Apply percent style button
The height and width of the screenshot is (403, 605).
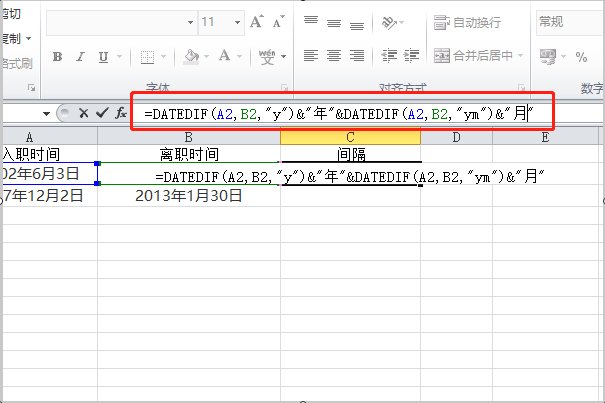(x=581, y=57)
